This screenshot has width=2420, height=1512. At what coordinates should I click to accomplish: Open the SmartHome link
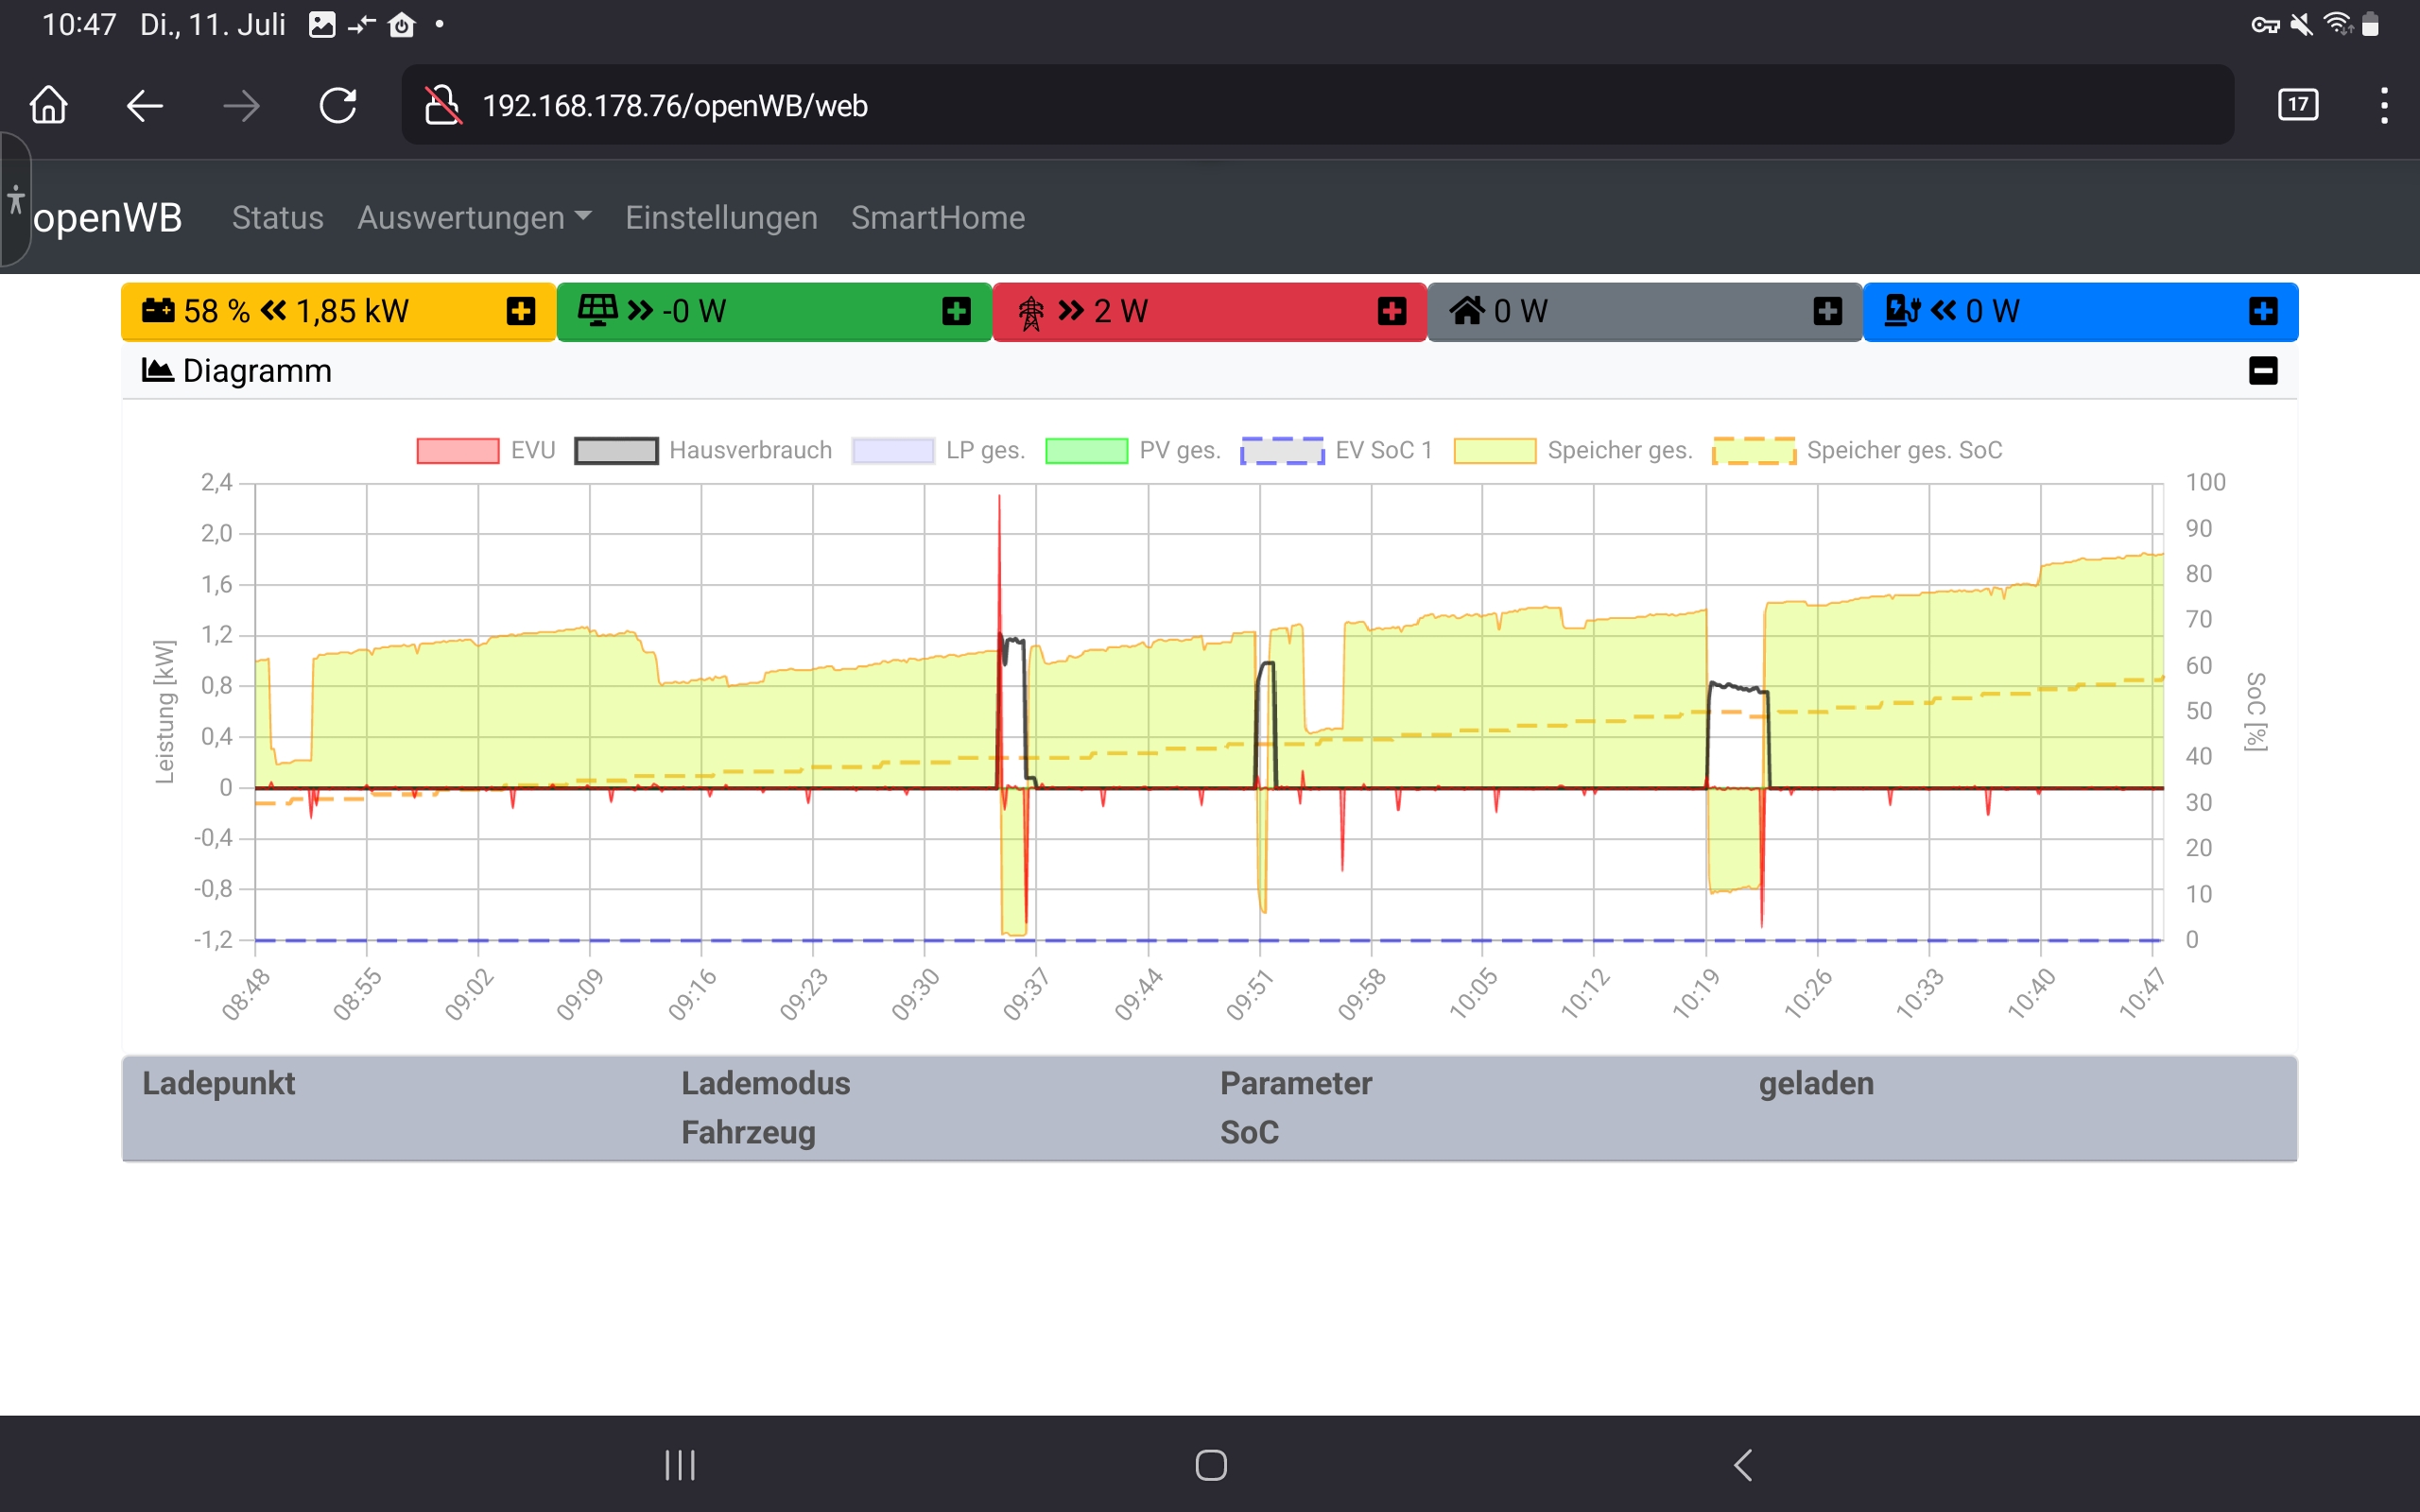937,218
